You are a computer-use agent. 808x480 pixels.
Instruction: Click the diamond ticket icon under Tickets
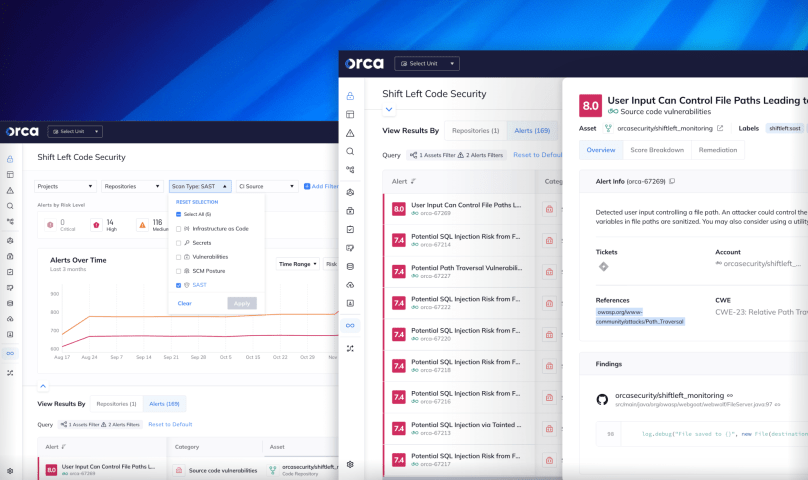(x=603, y=267)
